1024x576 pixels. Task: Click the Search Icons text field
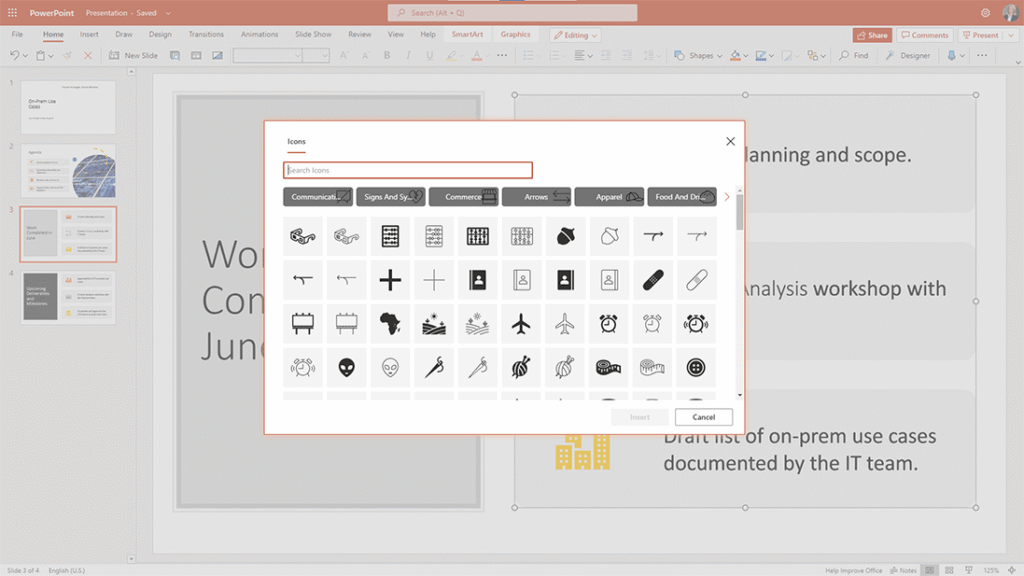tap(408, 170)
